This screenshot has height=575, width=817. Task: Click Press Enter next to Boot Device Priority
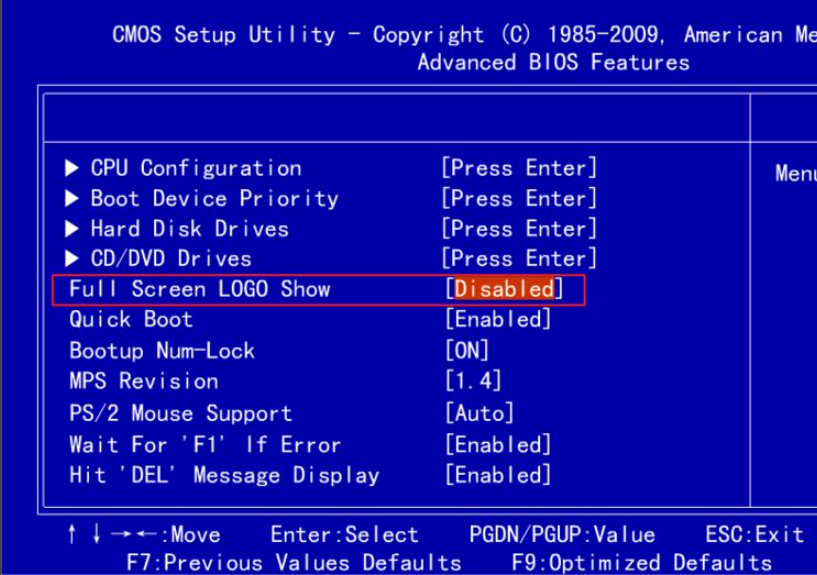pos(519,198)
